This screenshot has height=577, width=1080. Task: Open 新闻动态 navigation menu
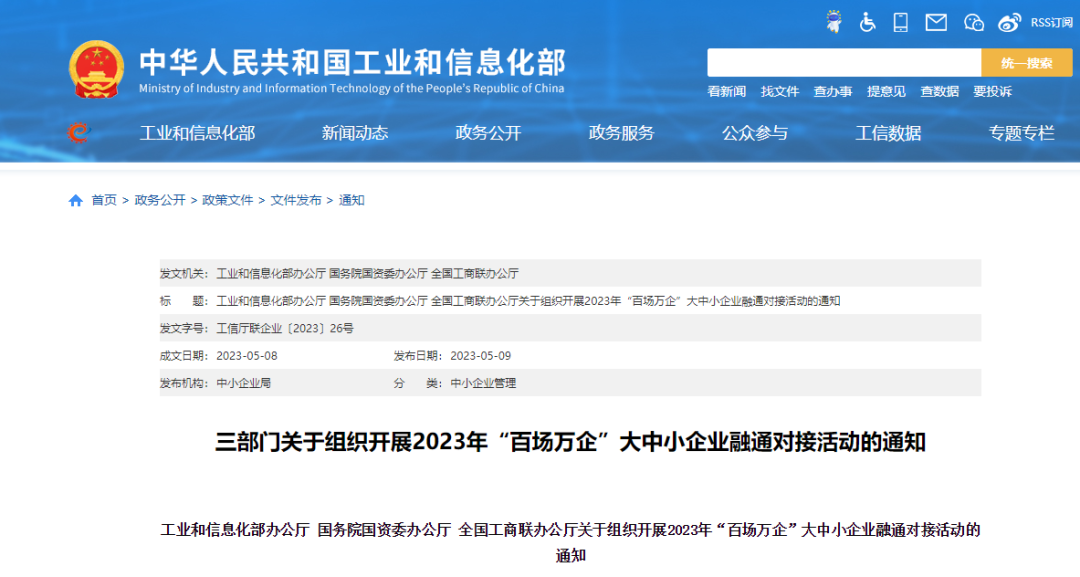click(355, 133)
